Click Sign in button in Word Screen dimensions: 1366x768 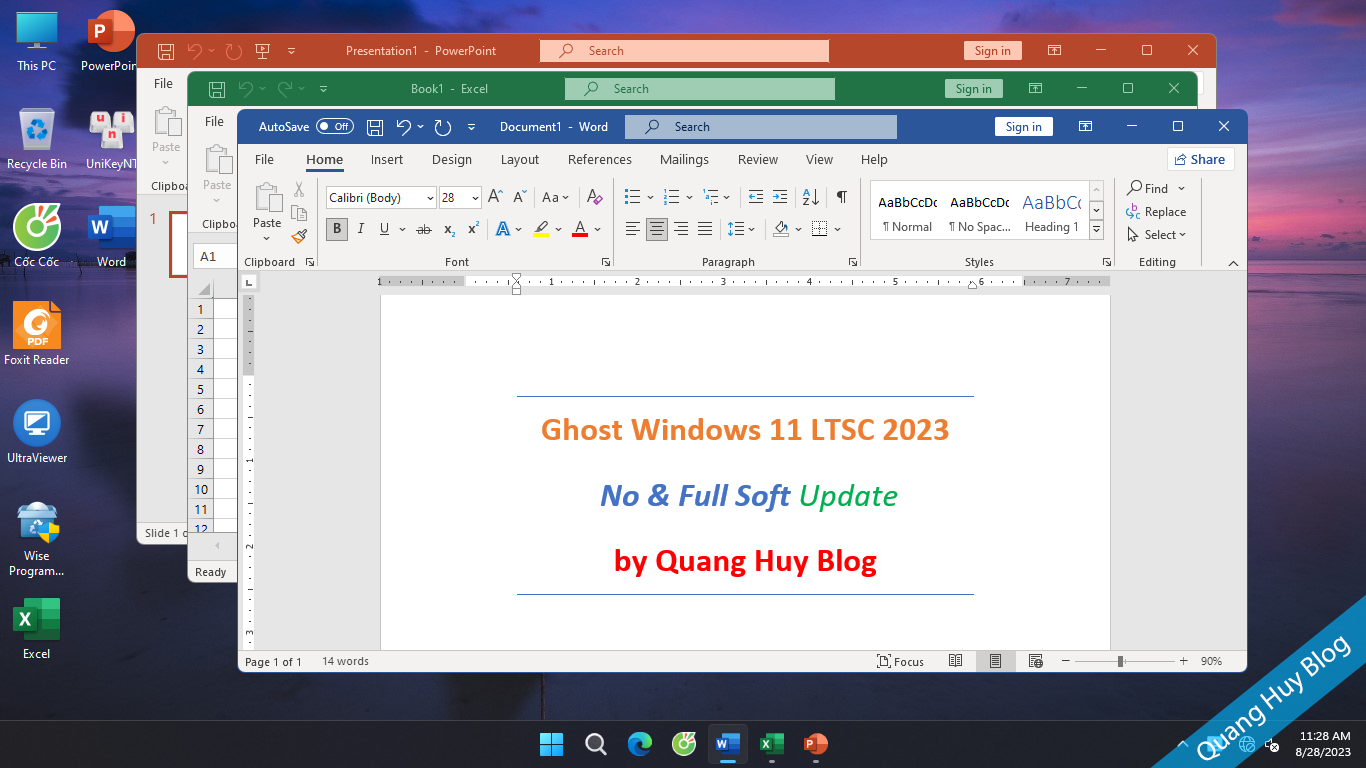coord(1023,127)
